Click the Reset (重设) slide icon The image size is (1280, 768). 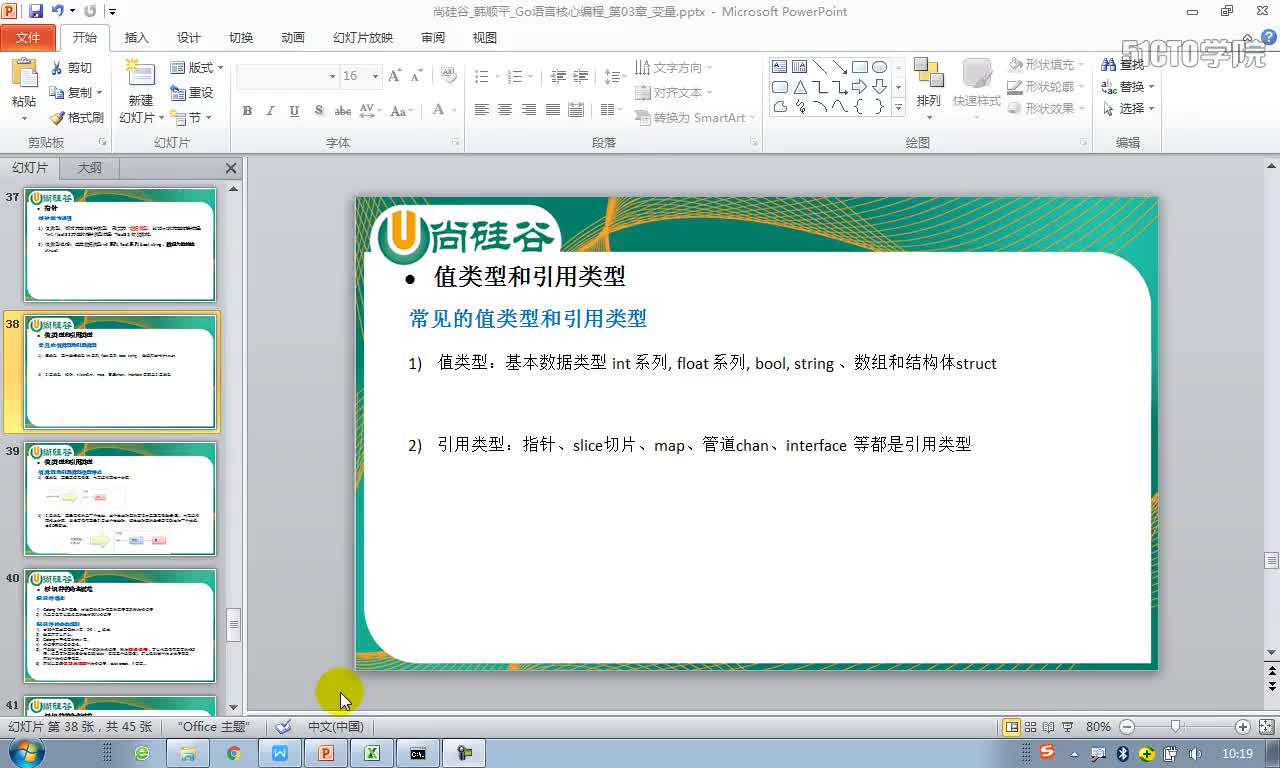(x=178, y=92)
